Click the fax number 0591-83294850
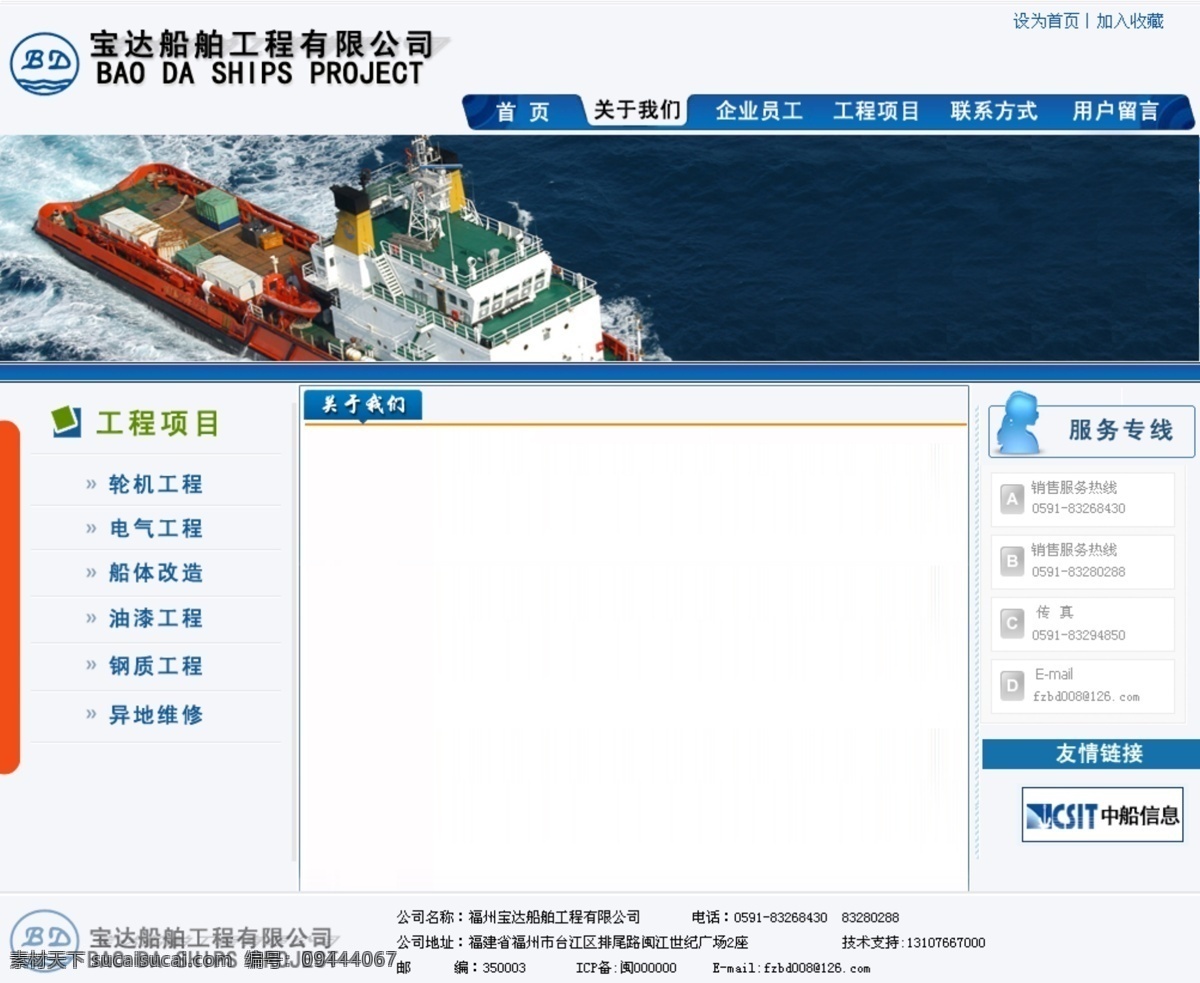 (x=1078, y=635)
